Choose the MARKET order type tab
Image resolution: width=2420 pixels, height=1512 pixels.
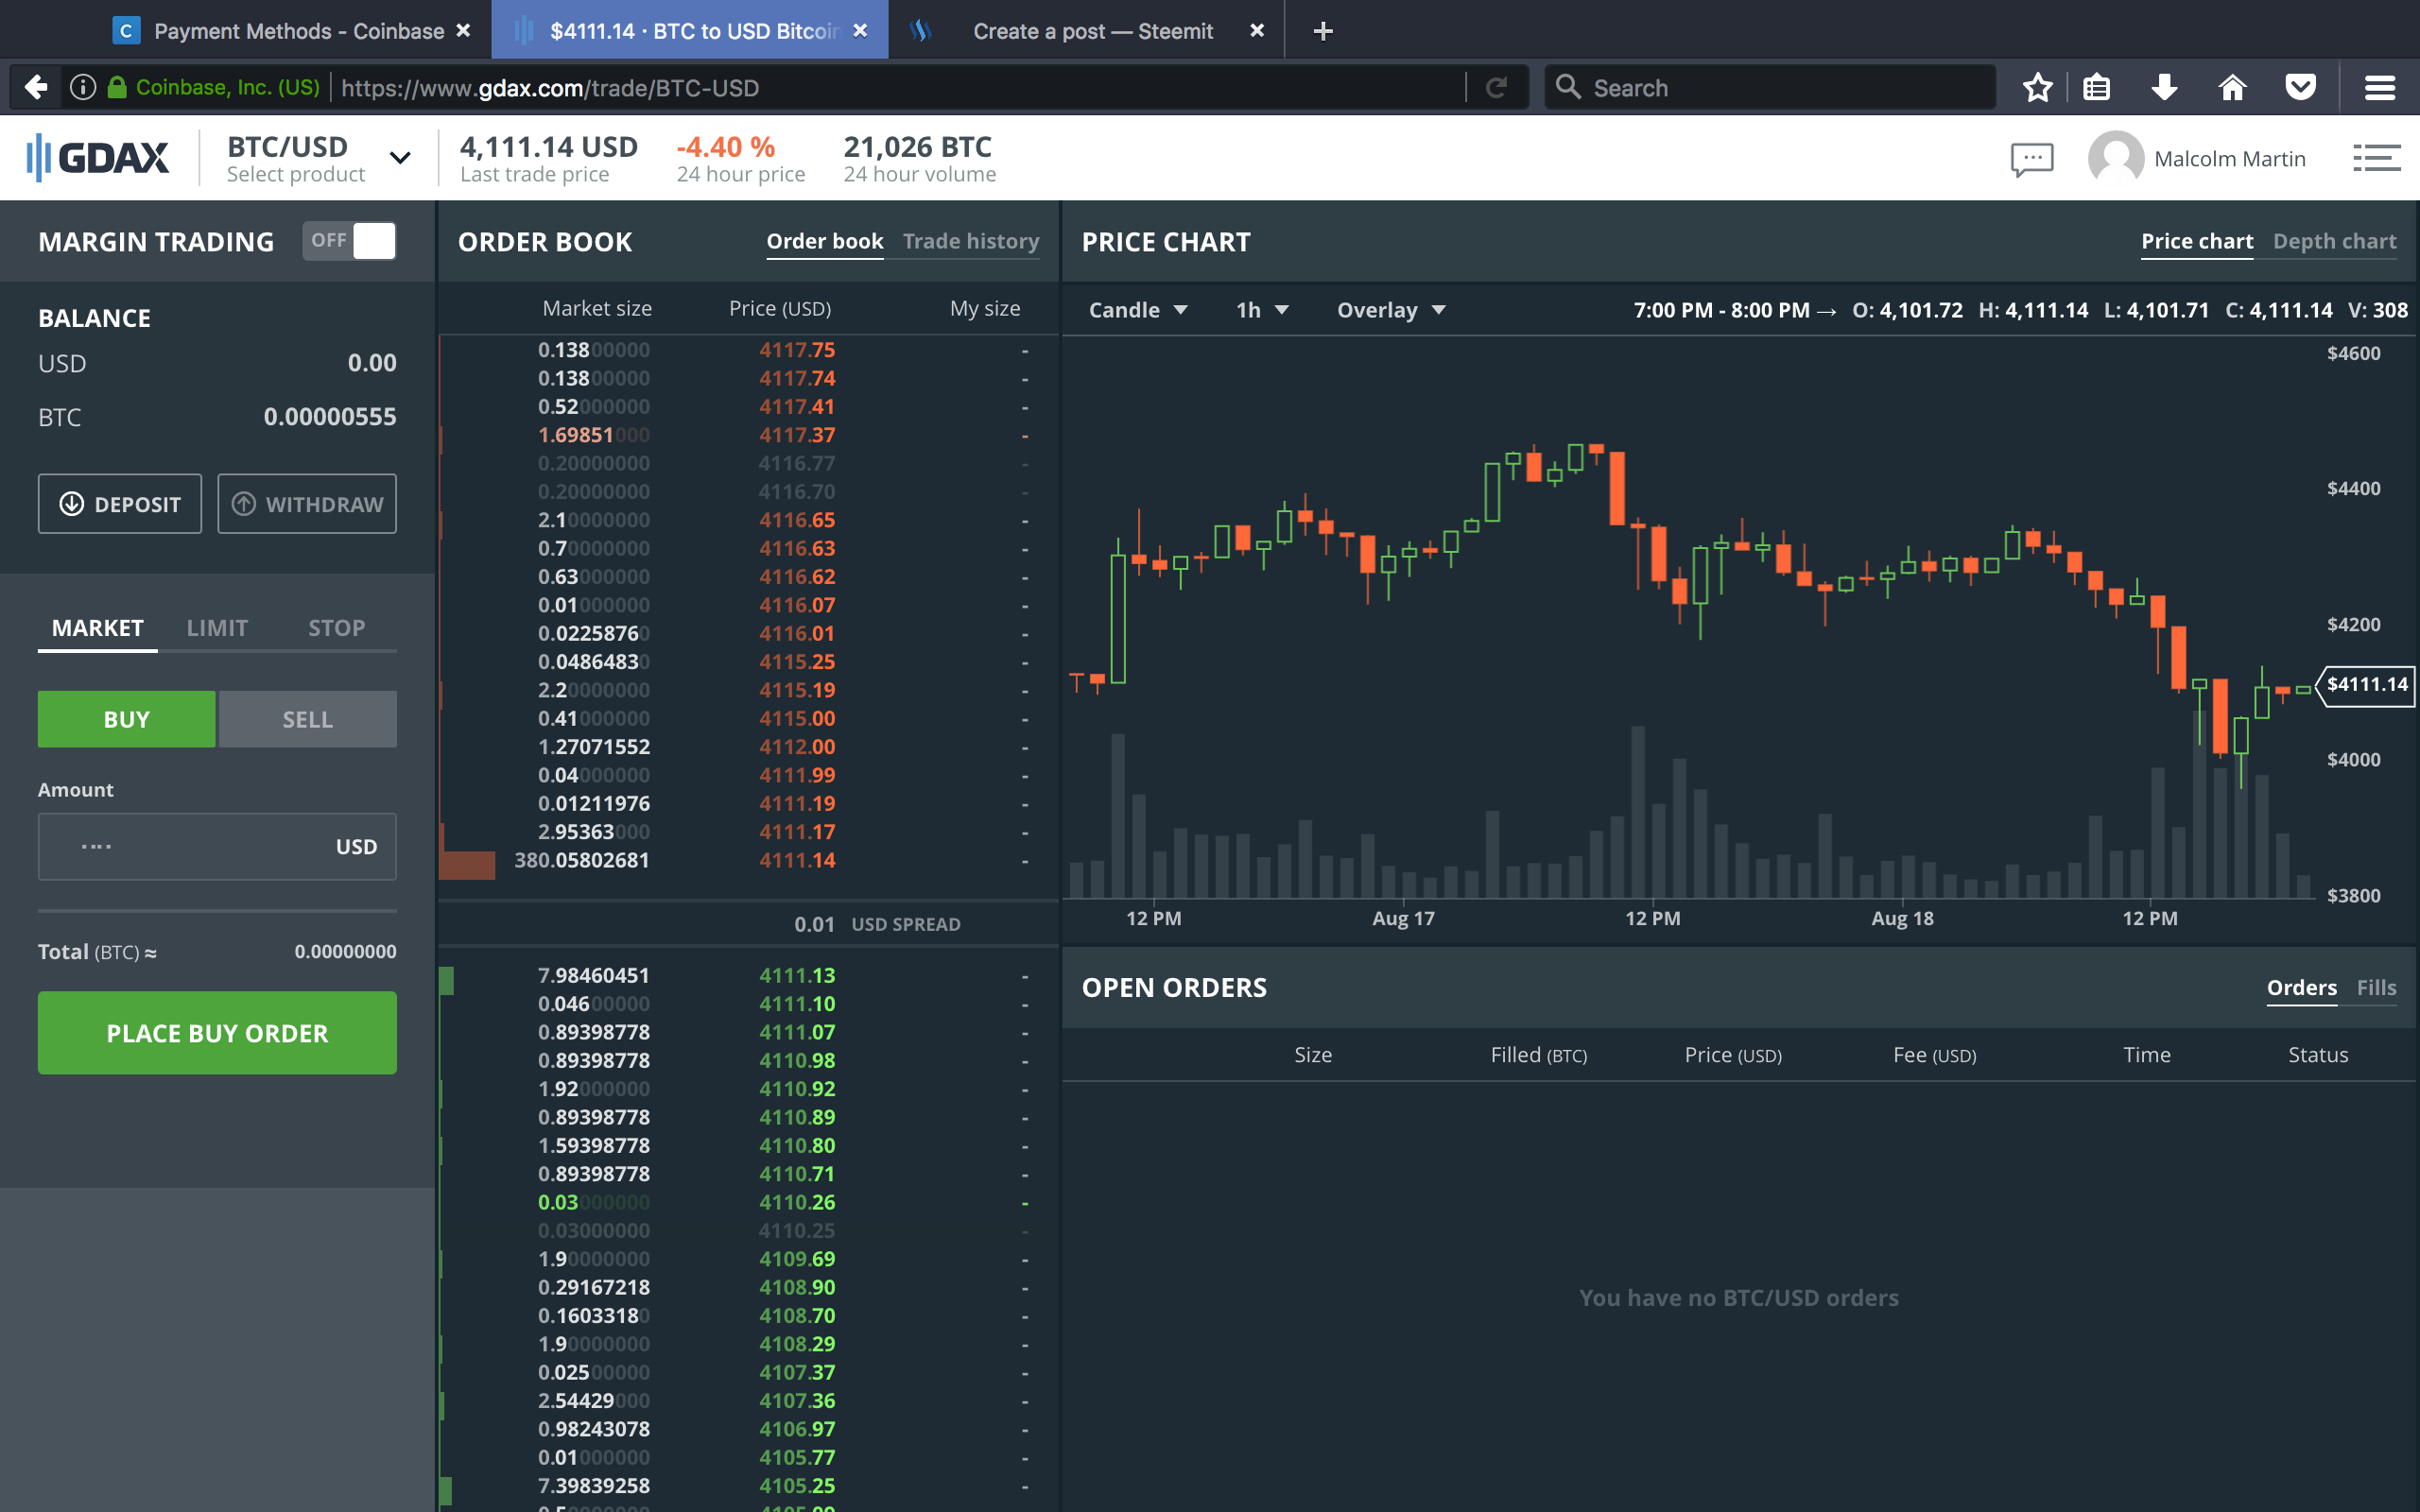pos(97,628)
